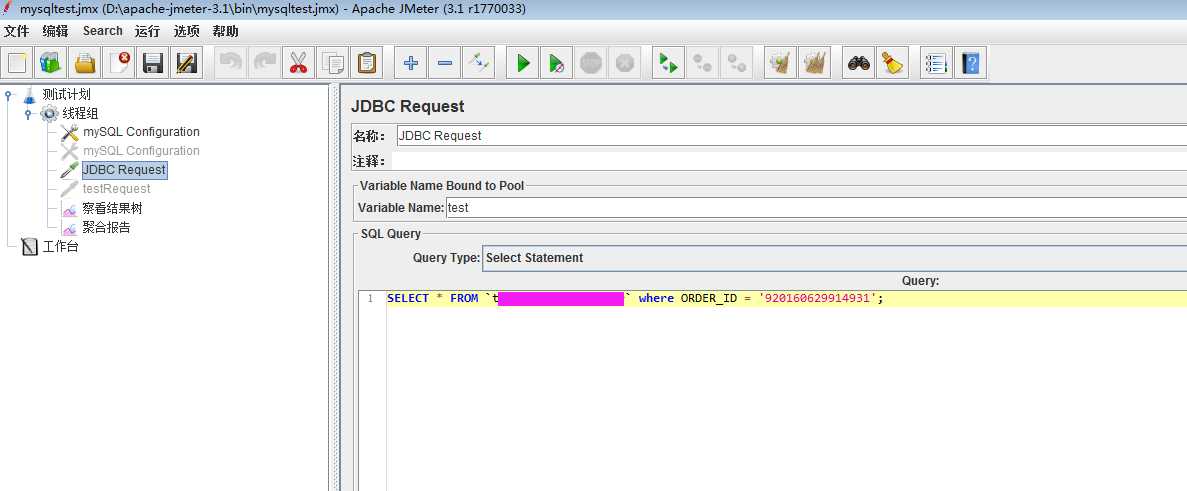Collapse all nodes with minus icon
This screenshot has width=1187, height=491.
click(444, 63)
